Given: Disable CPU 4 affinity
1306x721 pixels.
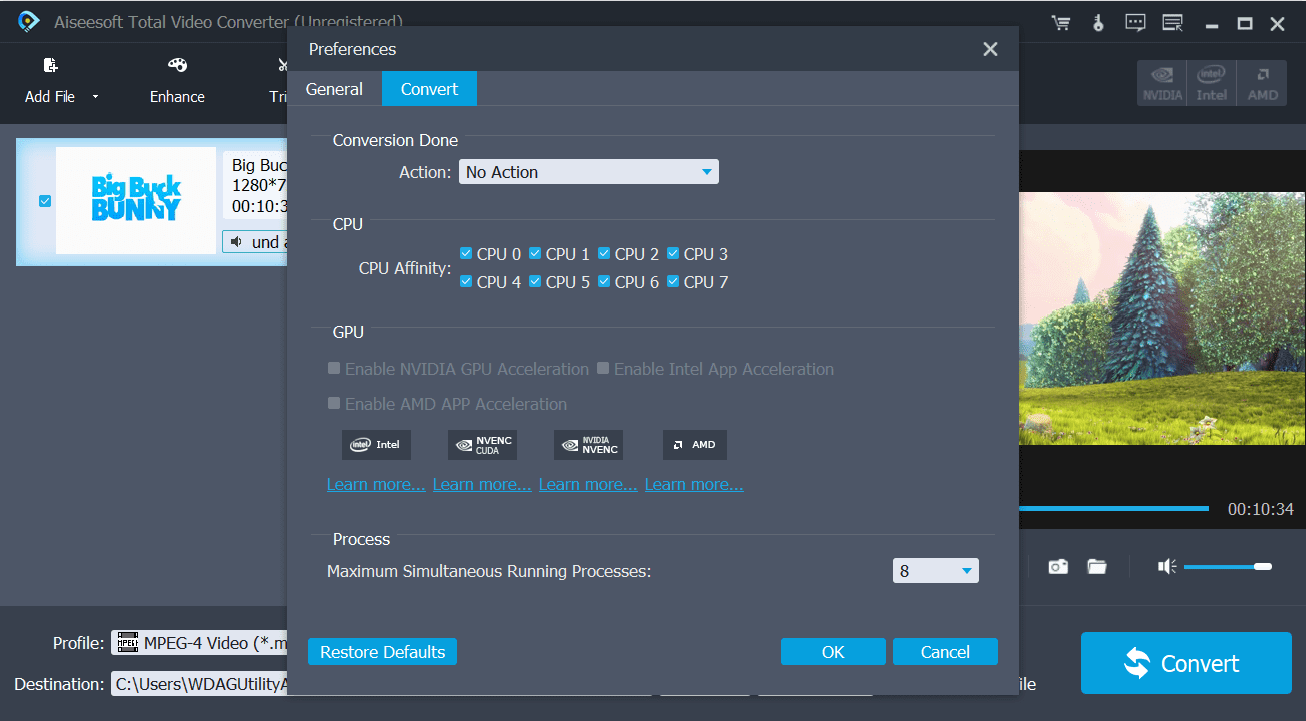Looking at the screenshot, I should tap(465, 281).
